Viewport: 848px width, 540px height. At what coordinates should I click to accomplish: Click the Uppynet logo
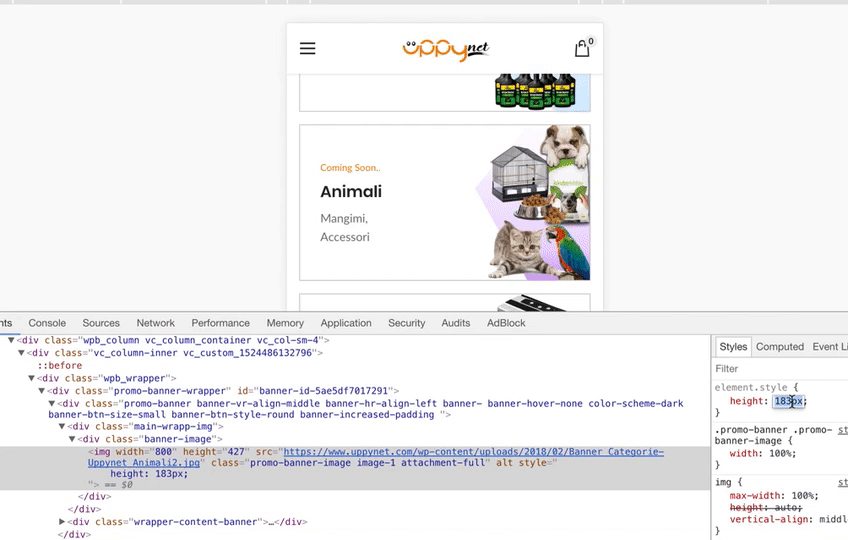pyautogui.click(x=446, y=50)
